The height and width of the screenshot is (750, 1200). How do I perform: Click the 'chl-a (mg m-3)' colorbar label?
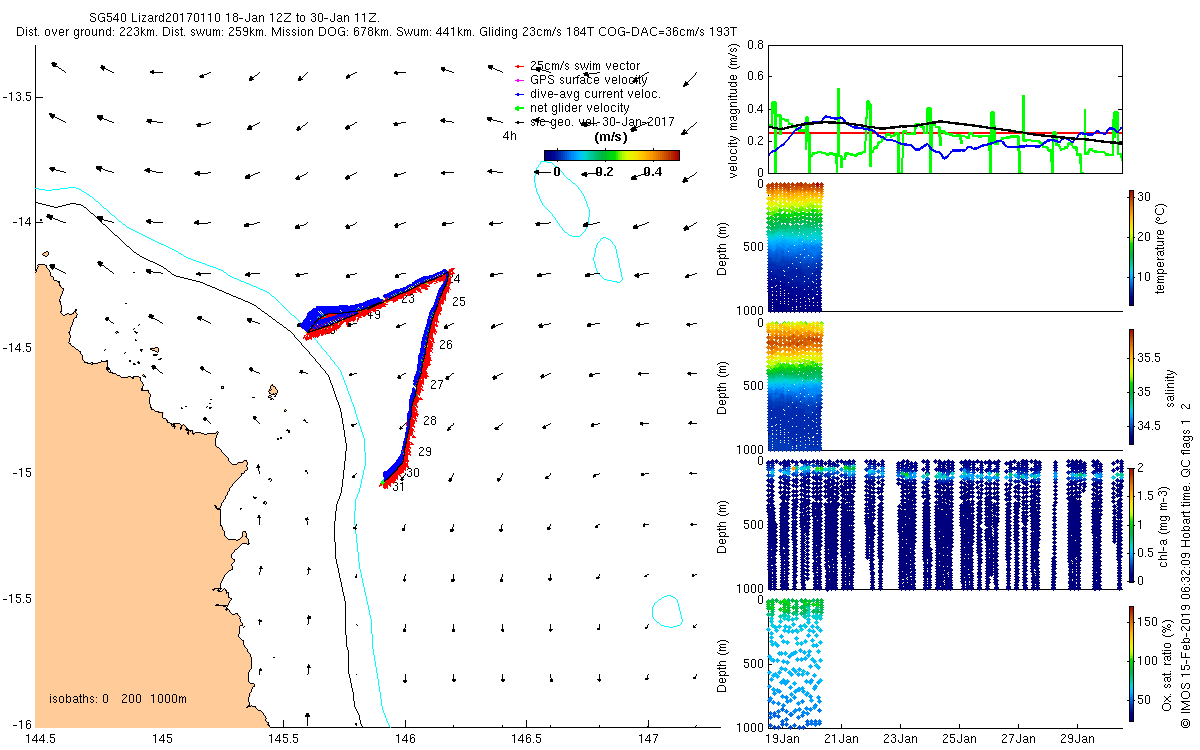coord(1162,525)
